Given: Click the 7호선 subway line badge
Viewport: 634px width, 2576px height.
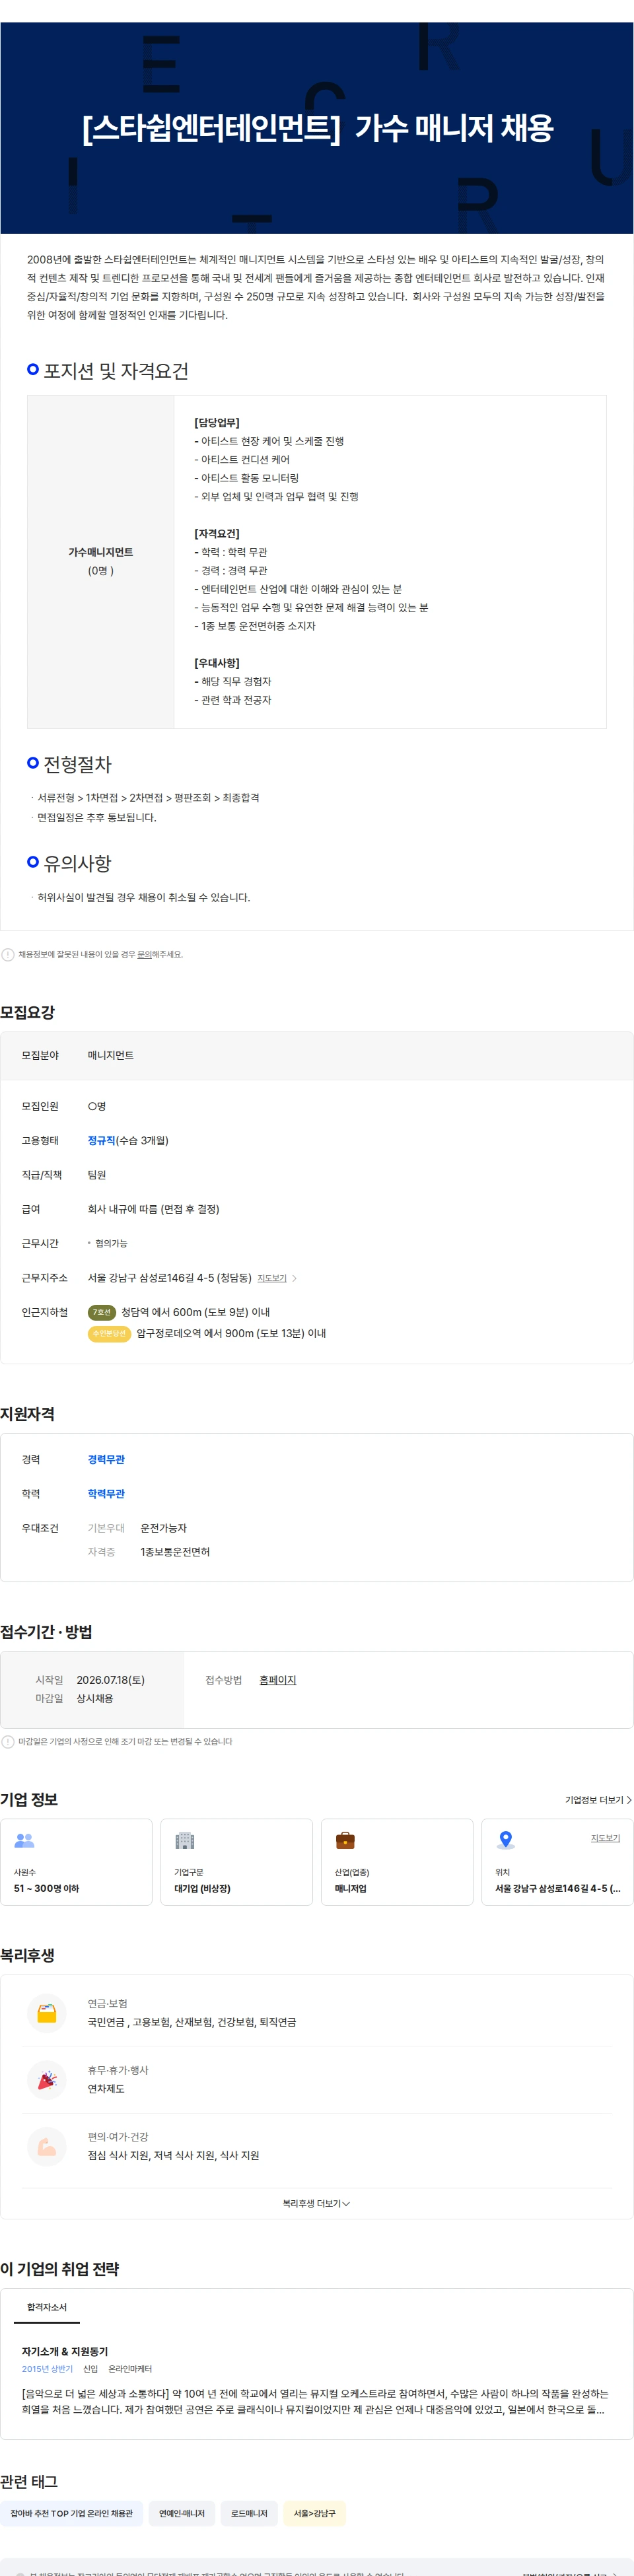Looking at the screenshot, I should (102, 1312).
